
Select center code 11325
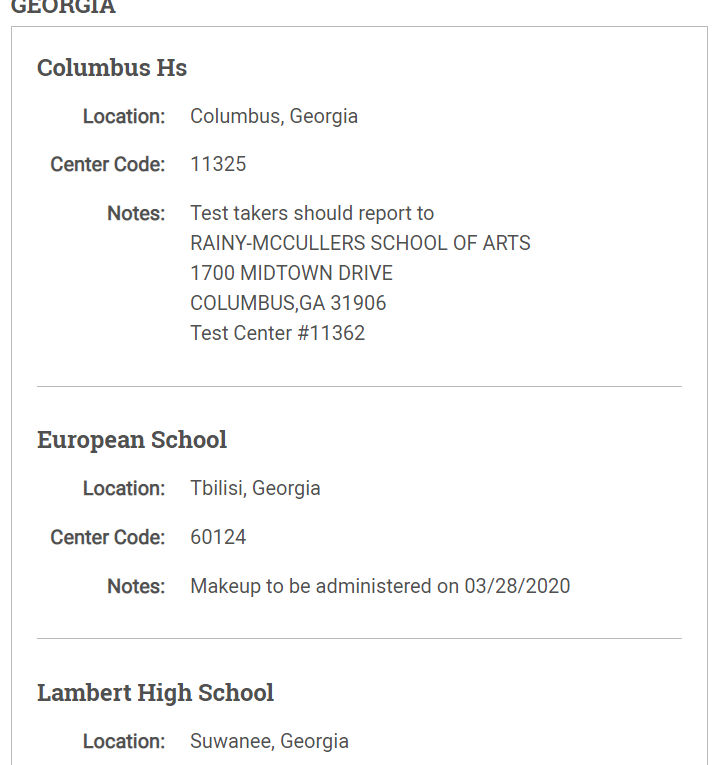tap(218, 164)
